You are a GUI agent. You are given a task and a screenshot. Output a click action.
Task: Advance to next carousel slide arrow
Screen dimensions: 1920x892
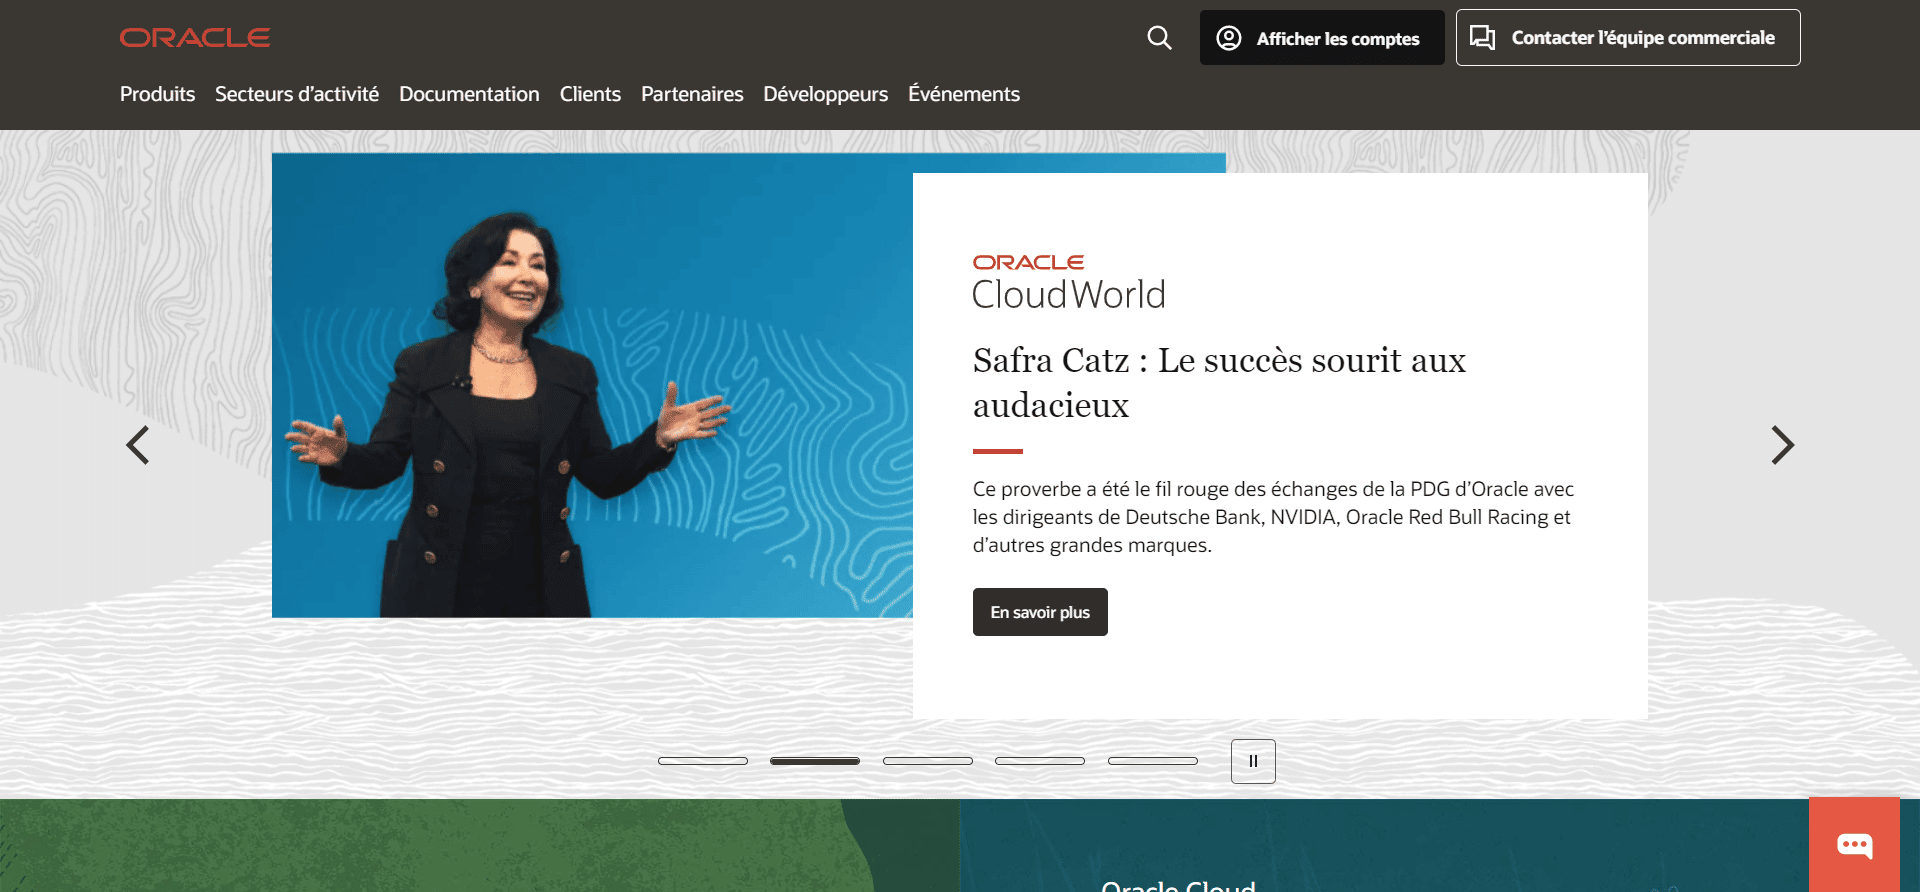[x=1782, y=445]
